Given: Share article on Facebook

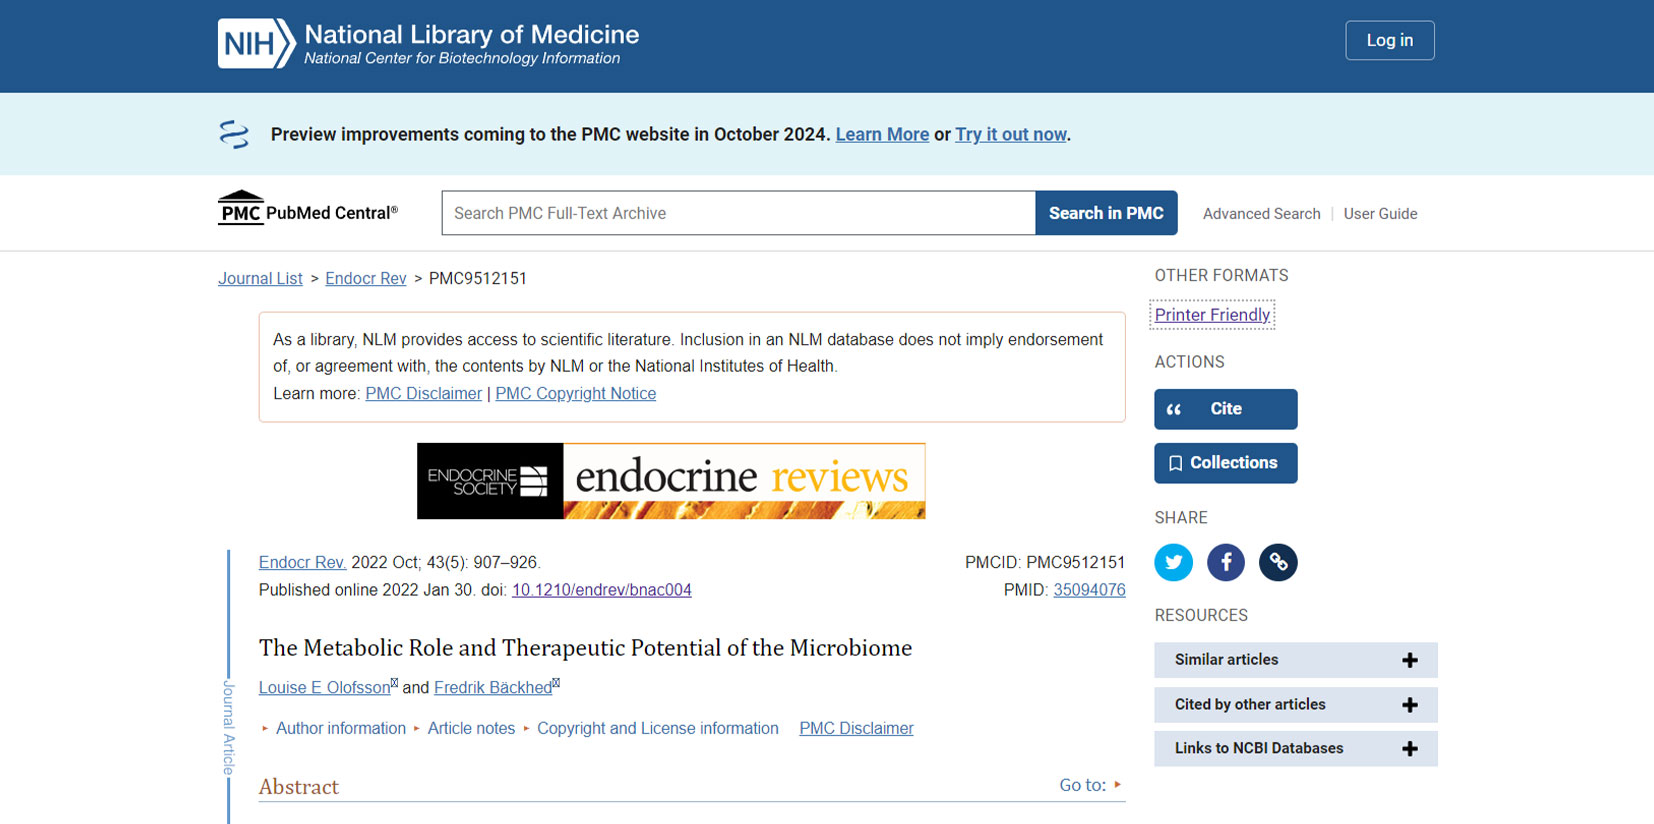Looking at the screenshot, I should click(1225, 562).
